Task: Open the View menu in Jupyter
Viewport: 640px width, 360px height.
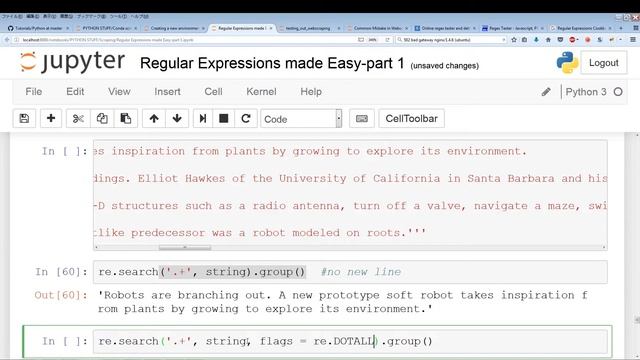Action: (119, 92)
